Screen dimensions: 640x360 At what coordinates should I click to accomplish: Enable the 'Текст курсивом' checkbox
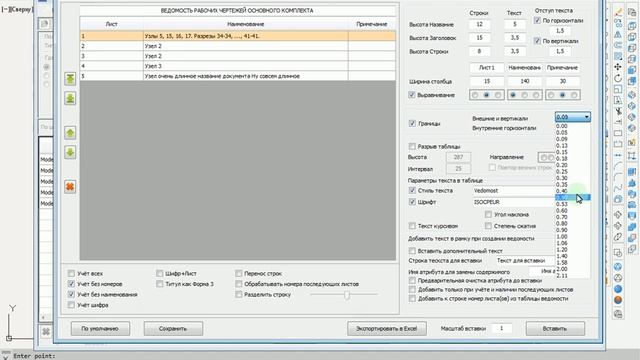412,226
